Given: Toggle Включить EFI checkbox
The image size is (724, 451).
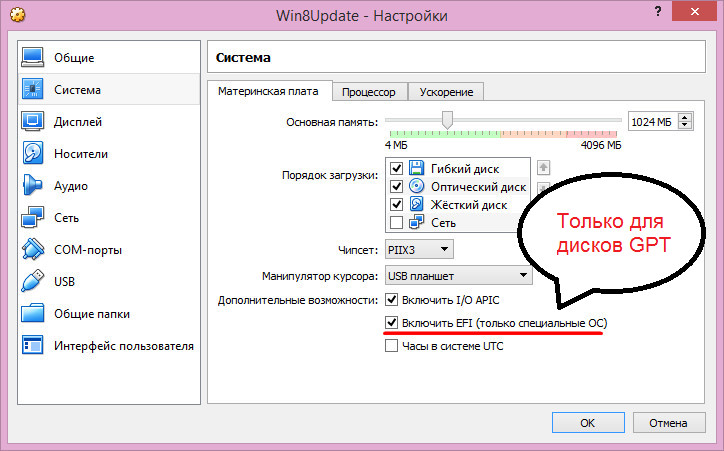Looking at the screenshot, I should [x=392, y=322].
